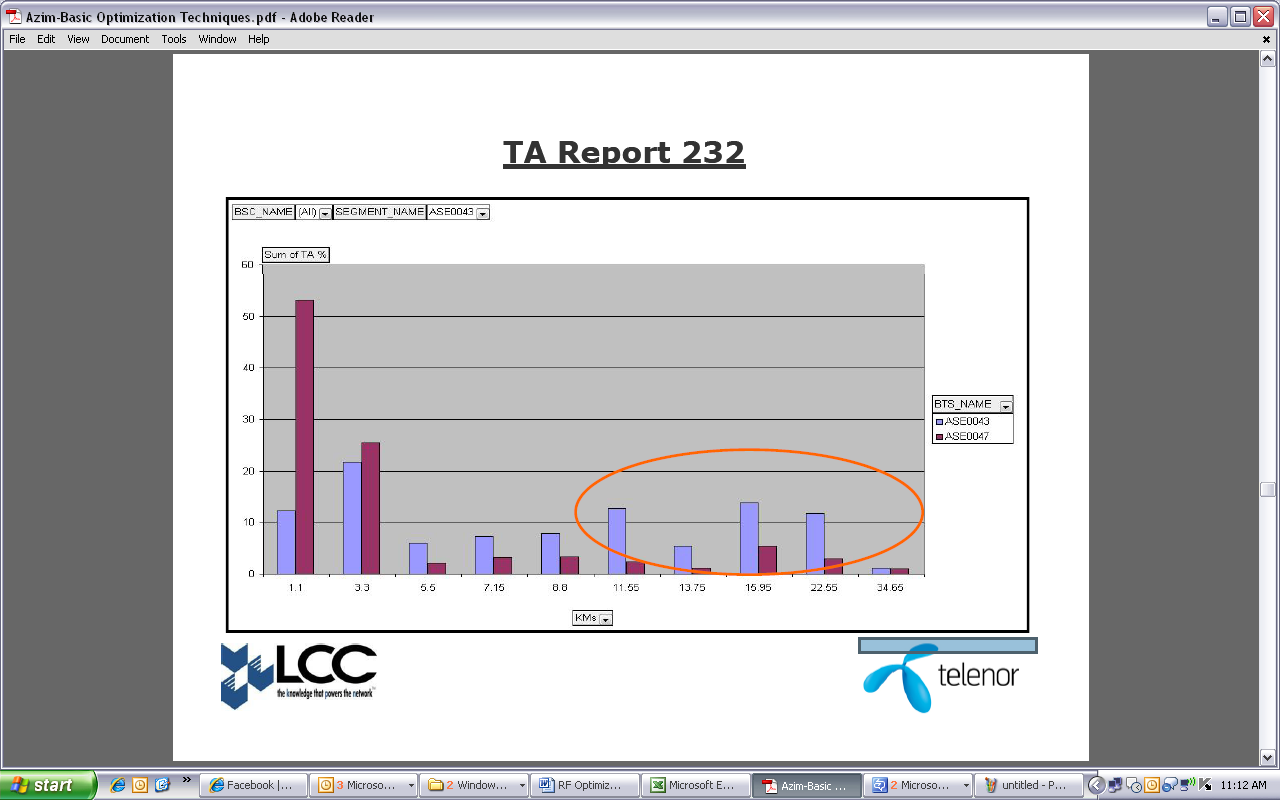
Task: Click the Sum of TA % label
Action: click(295, 255)
